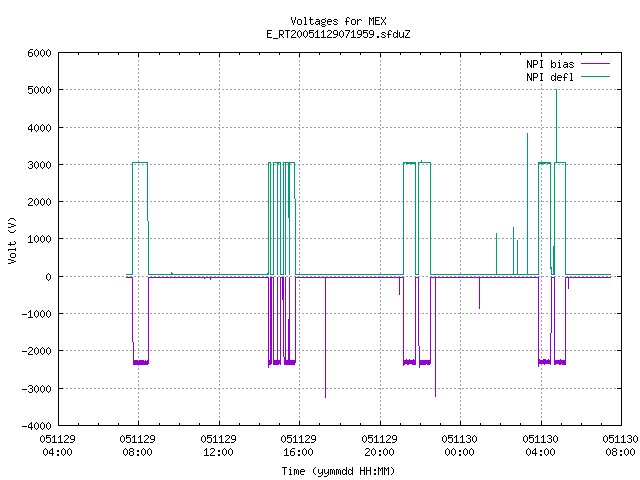Click the 5000 y-axis tick label
Screen dimensions: 640x480
tap(40, 90)
